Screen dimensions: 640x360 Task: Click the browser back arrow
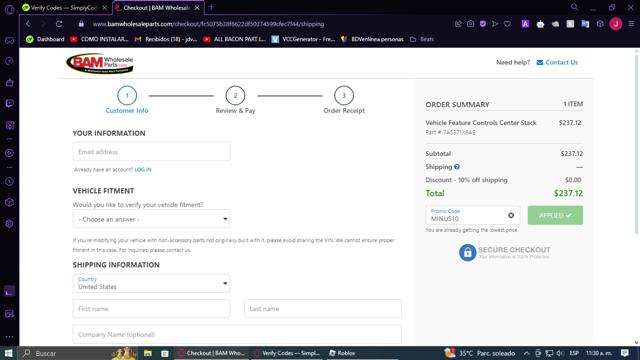click(28, 24)
